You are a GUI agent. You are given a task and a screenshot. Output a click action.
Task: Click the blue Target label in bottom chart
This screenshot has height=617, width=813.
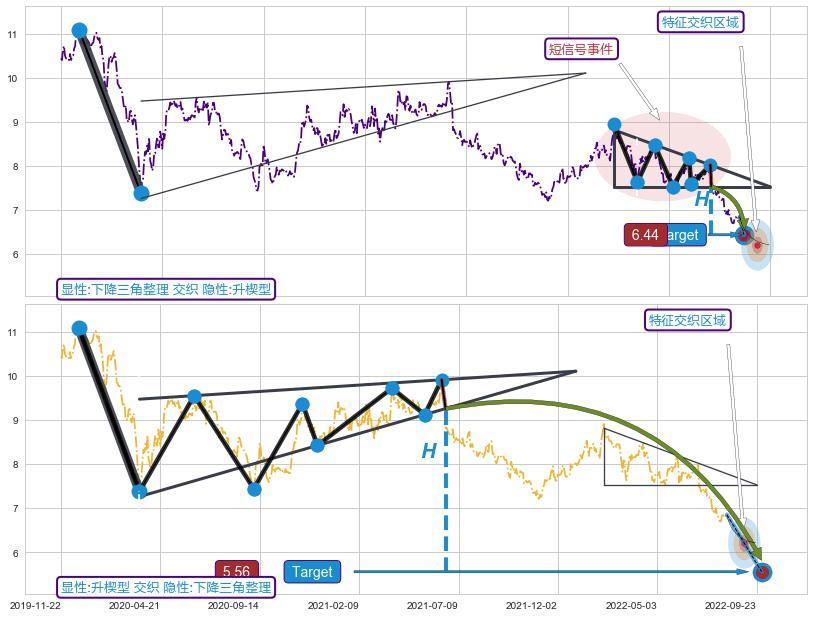pos(312,572)
